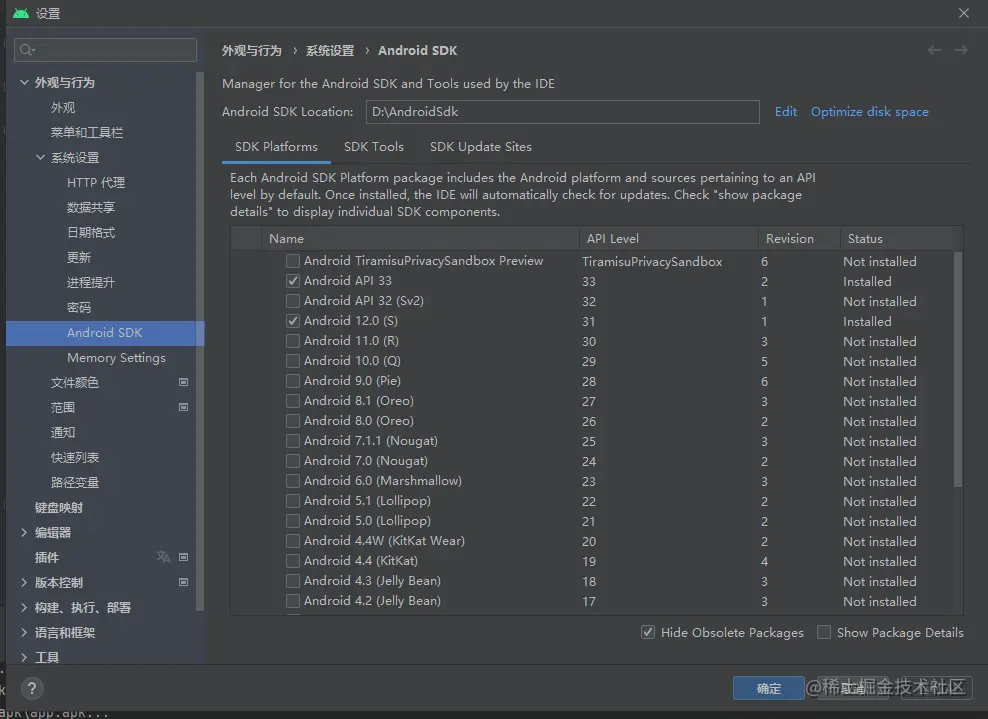Image resolution: width=988 pixels, height=719 pixels.
Task: Check the Android 8.1 (Oreo) checkbox
Action: [293, 401]
